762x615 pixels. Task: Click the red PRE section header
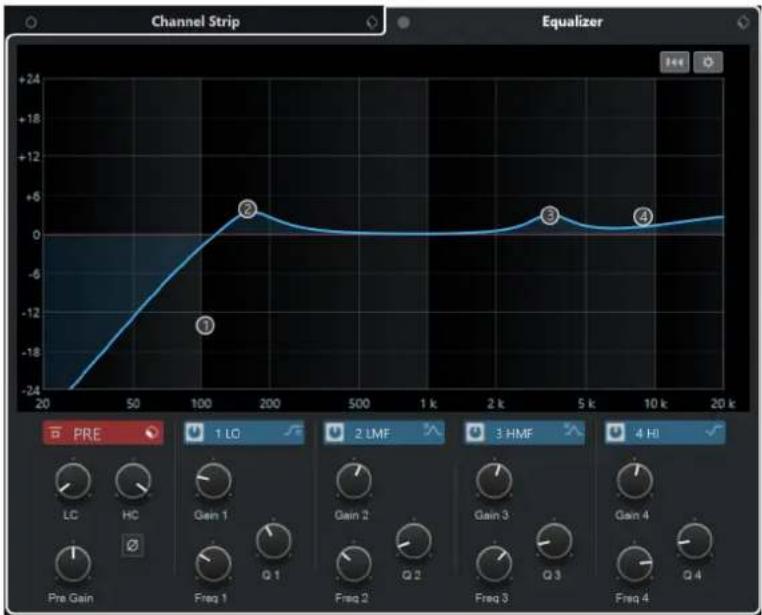103,433
